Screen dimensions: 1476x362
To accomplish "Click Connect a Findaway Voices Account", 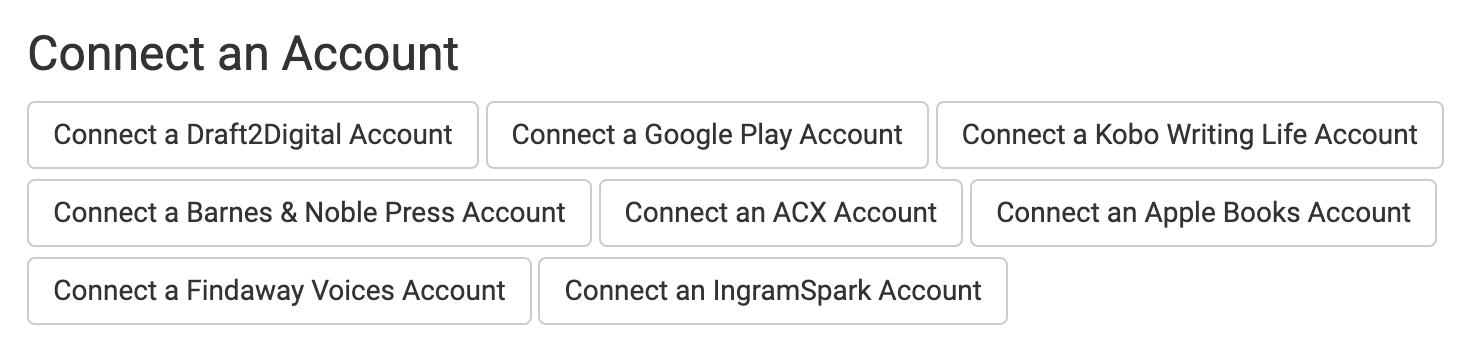I will point(279,290).
